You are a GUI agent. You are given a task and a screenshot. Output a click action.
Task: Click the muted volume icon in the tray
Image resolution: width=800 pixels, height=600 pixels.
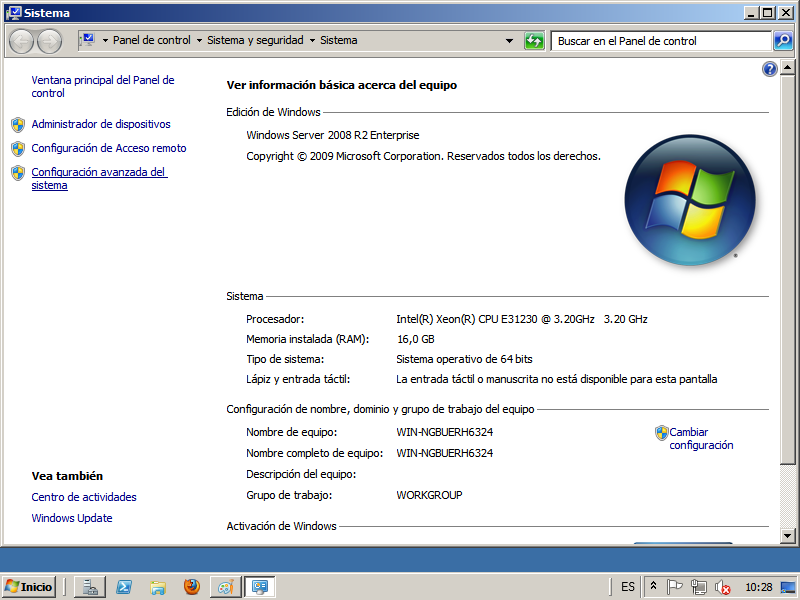tap(722, 587)
